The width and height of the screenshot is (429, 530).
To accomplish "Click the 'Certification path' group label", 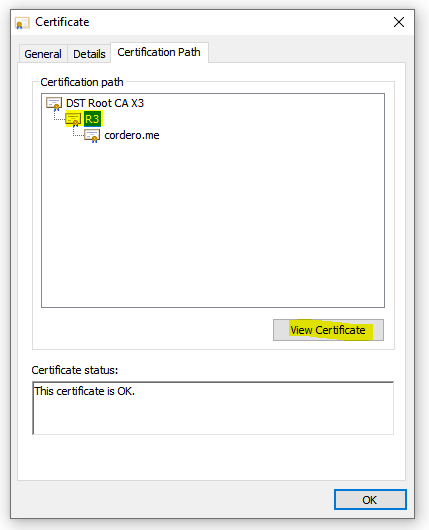I will pos(82,82).
